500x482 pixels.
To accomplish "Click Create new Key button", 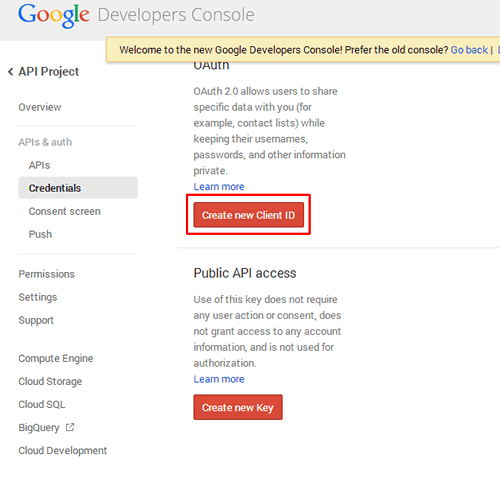I will pos(238,407).
